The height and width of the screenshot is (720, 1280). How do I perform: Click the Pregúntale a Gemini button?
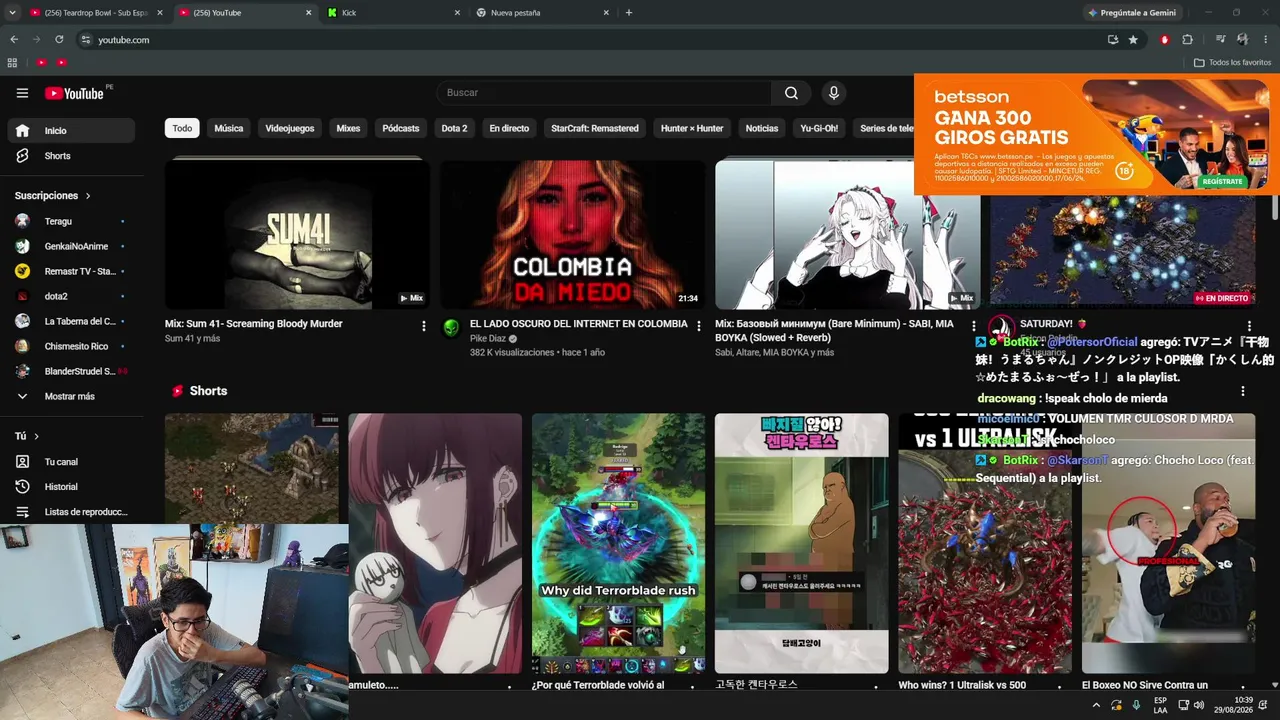pyautogui.click(x=1134, y=13)
